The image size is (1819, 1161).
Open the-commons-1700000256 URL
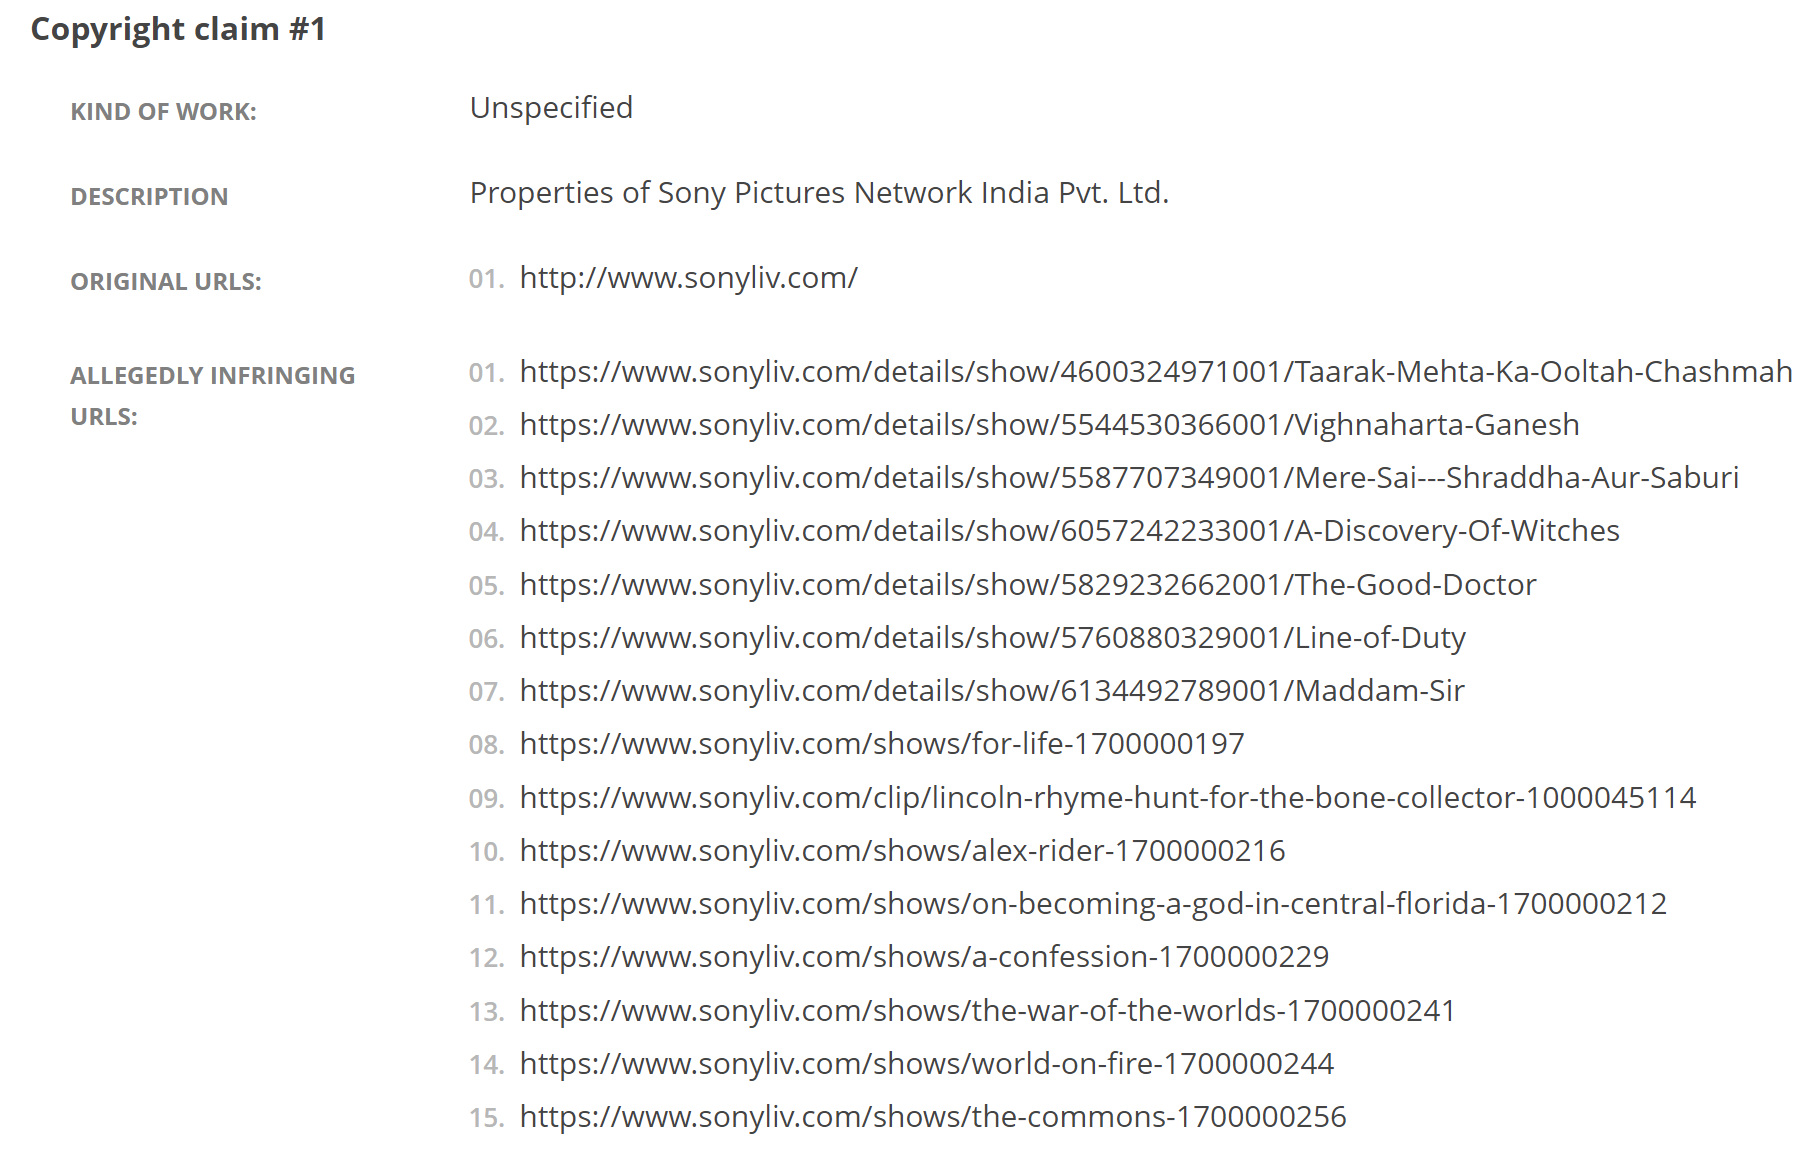click(933, 1117)
